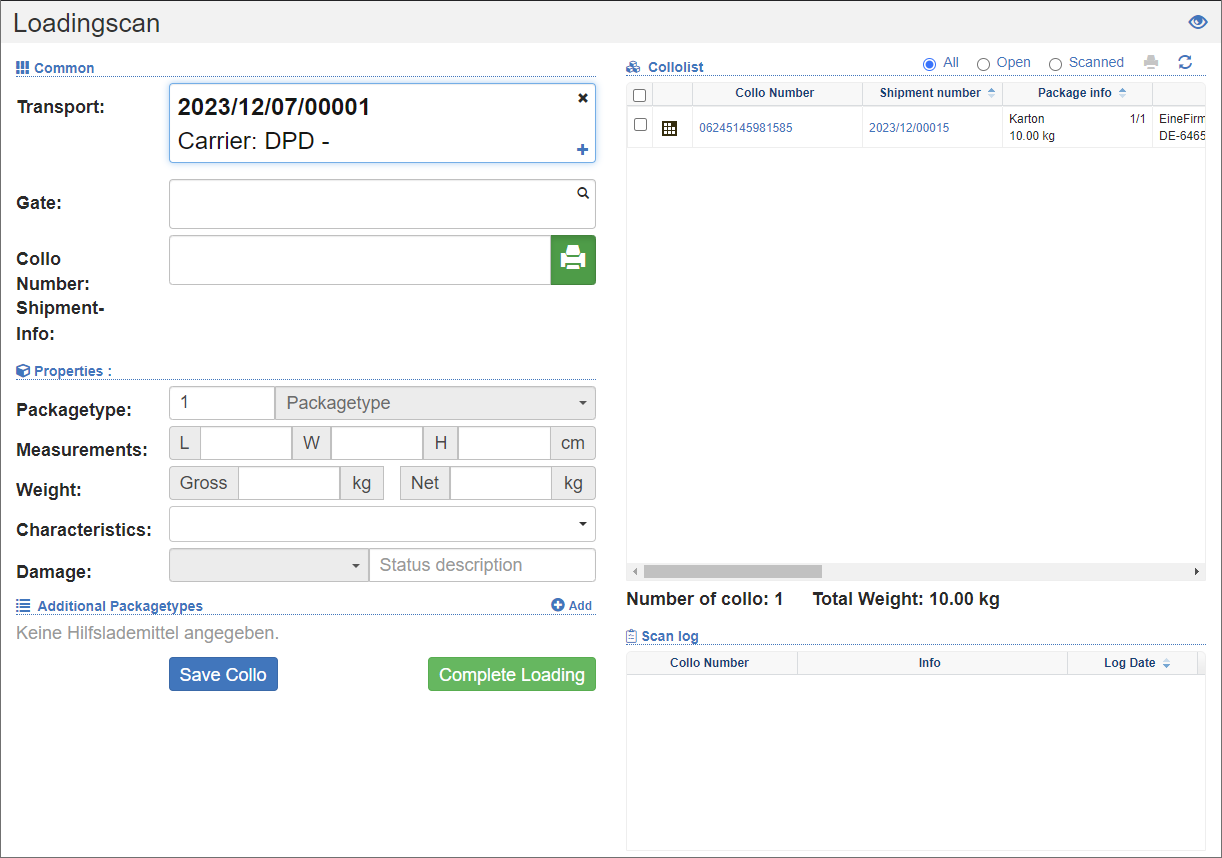Screen dimensions: 1222x858
Task: Click the grid icon in collo row
Action: (x=670, y=128)
